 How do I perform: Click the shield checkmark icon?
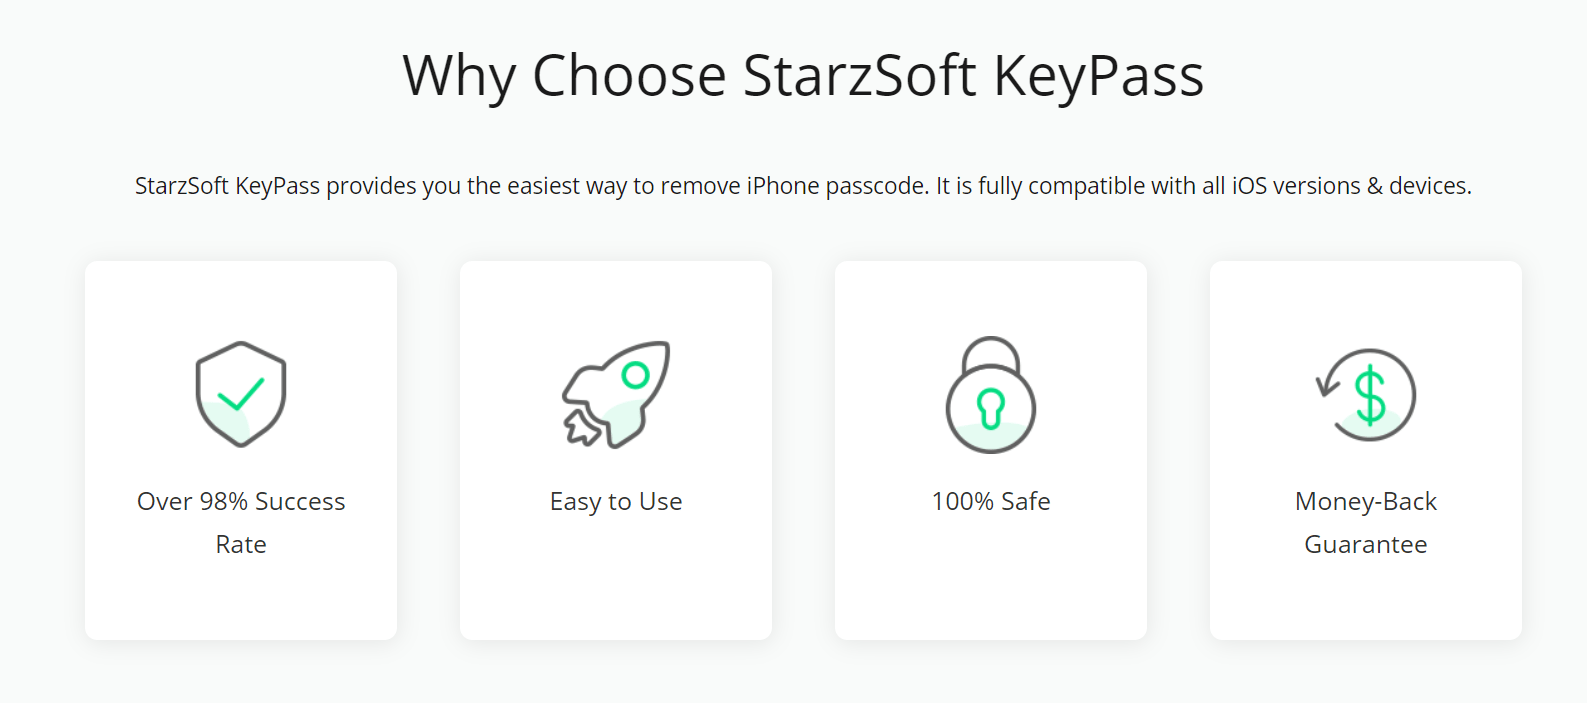(x=241, y=394)
